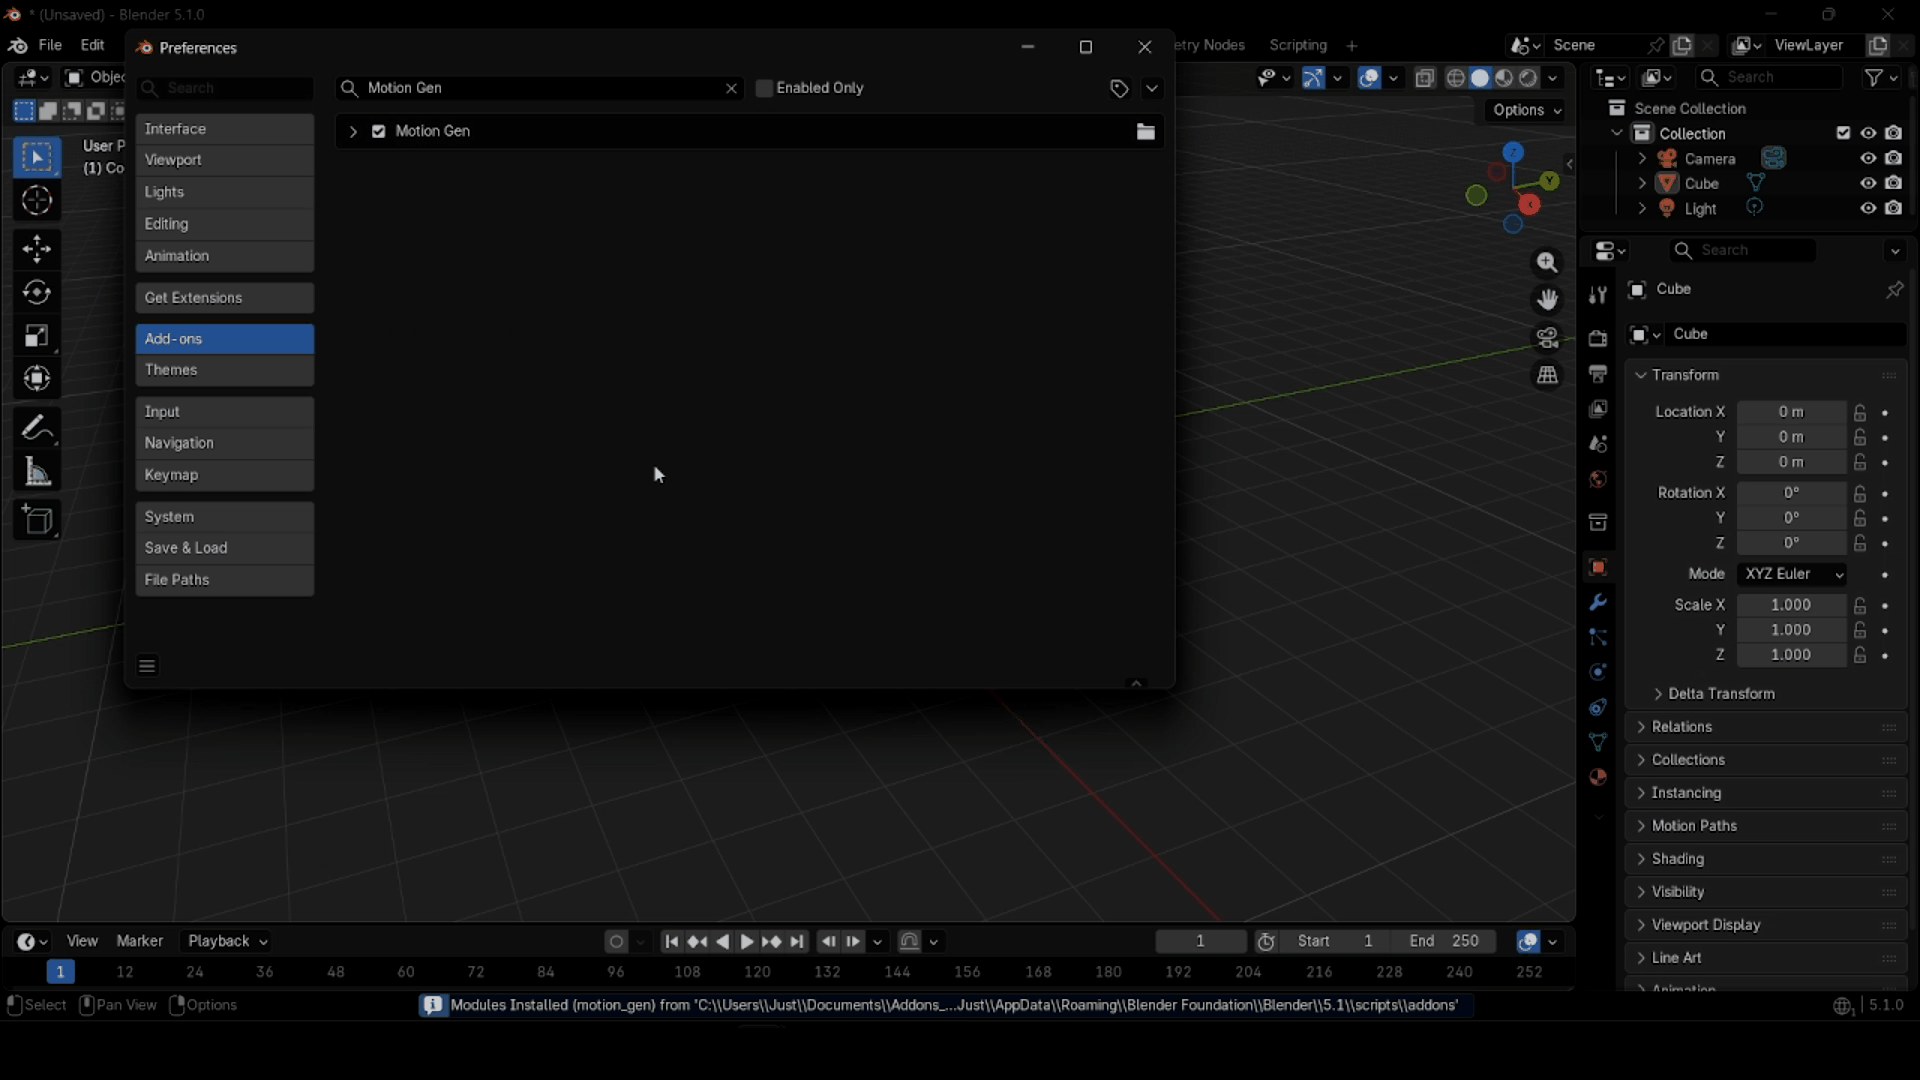Toggle lock for Scale Z

tap(1860, 655)
